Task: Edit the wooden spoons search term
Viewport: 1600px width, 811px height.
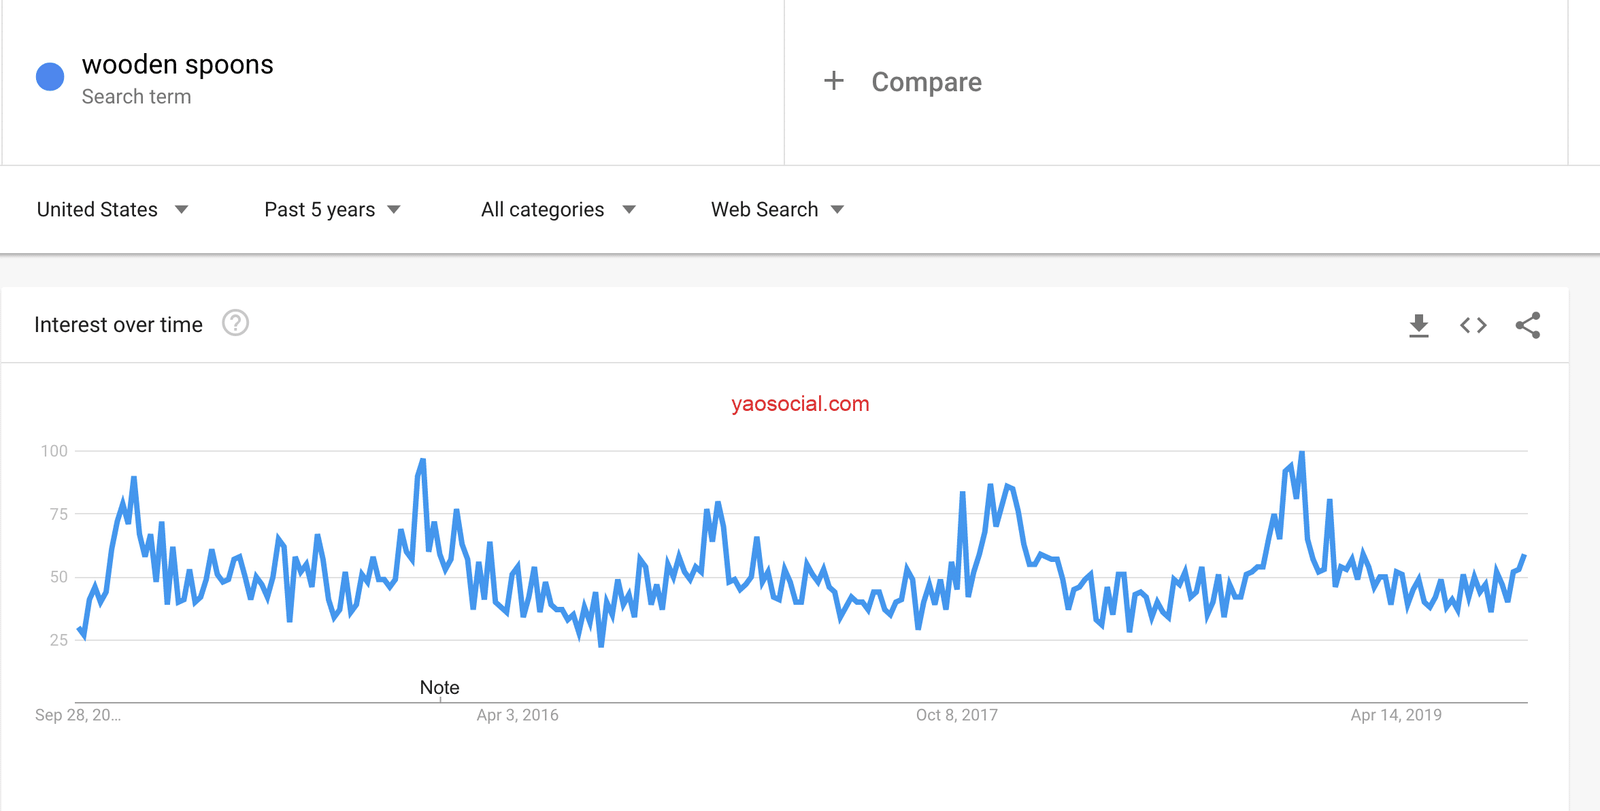Action: [x=177, y=65]
